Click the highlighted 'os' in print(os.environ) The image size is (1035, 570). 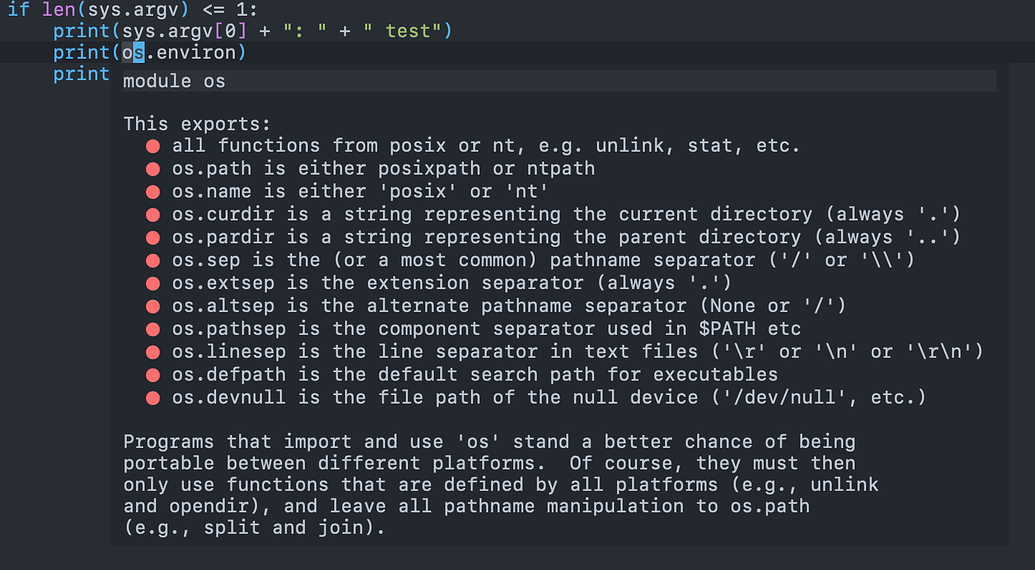pos(133,52)
